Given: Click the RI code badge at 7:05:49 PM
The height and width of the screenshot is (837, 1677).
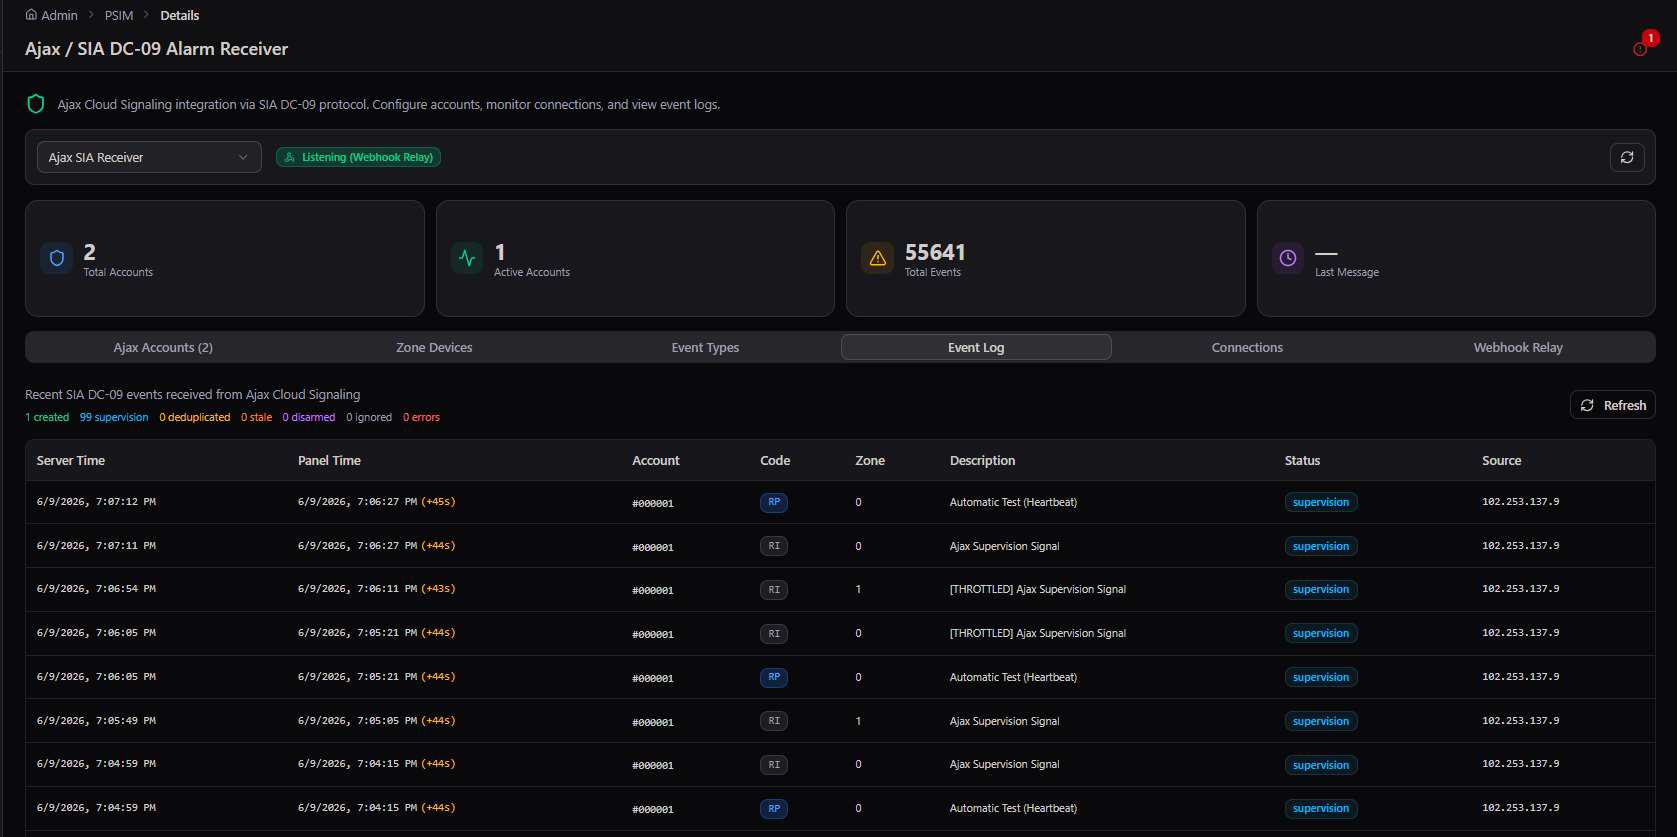Looking at the screenshot, I should tap(774, 721).
